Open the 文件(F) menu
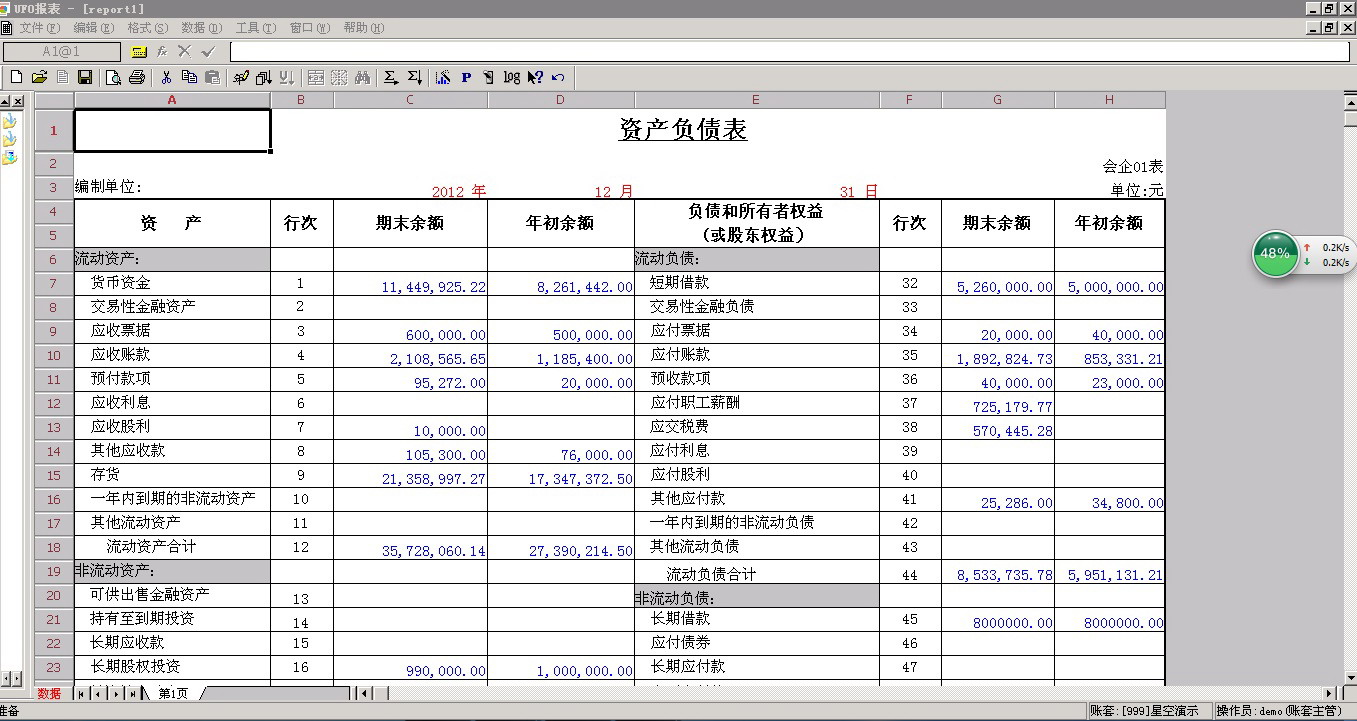The width and height of the screenshot is (1357, 721). [40, 28]
